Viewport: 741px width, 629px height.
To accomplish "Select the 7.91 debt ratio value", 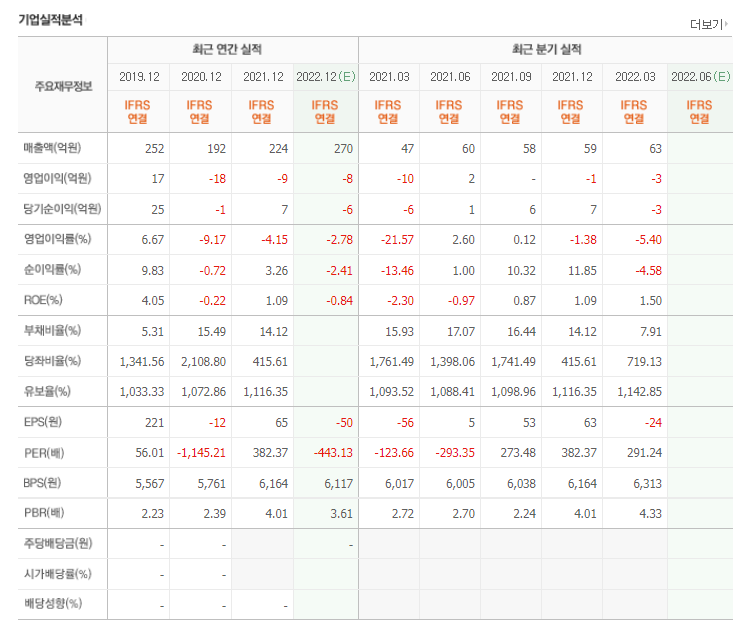I will (x=651, y=332).
